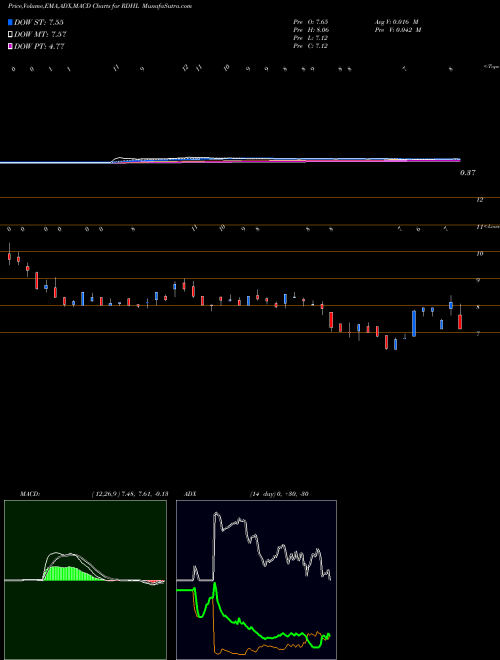The image size is (500, 660).
Task: Click the 'MACD:' panel label
Action: point(30,494)
